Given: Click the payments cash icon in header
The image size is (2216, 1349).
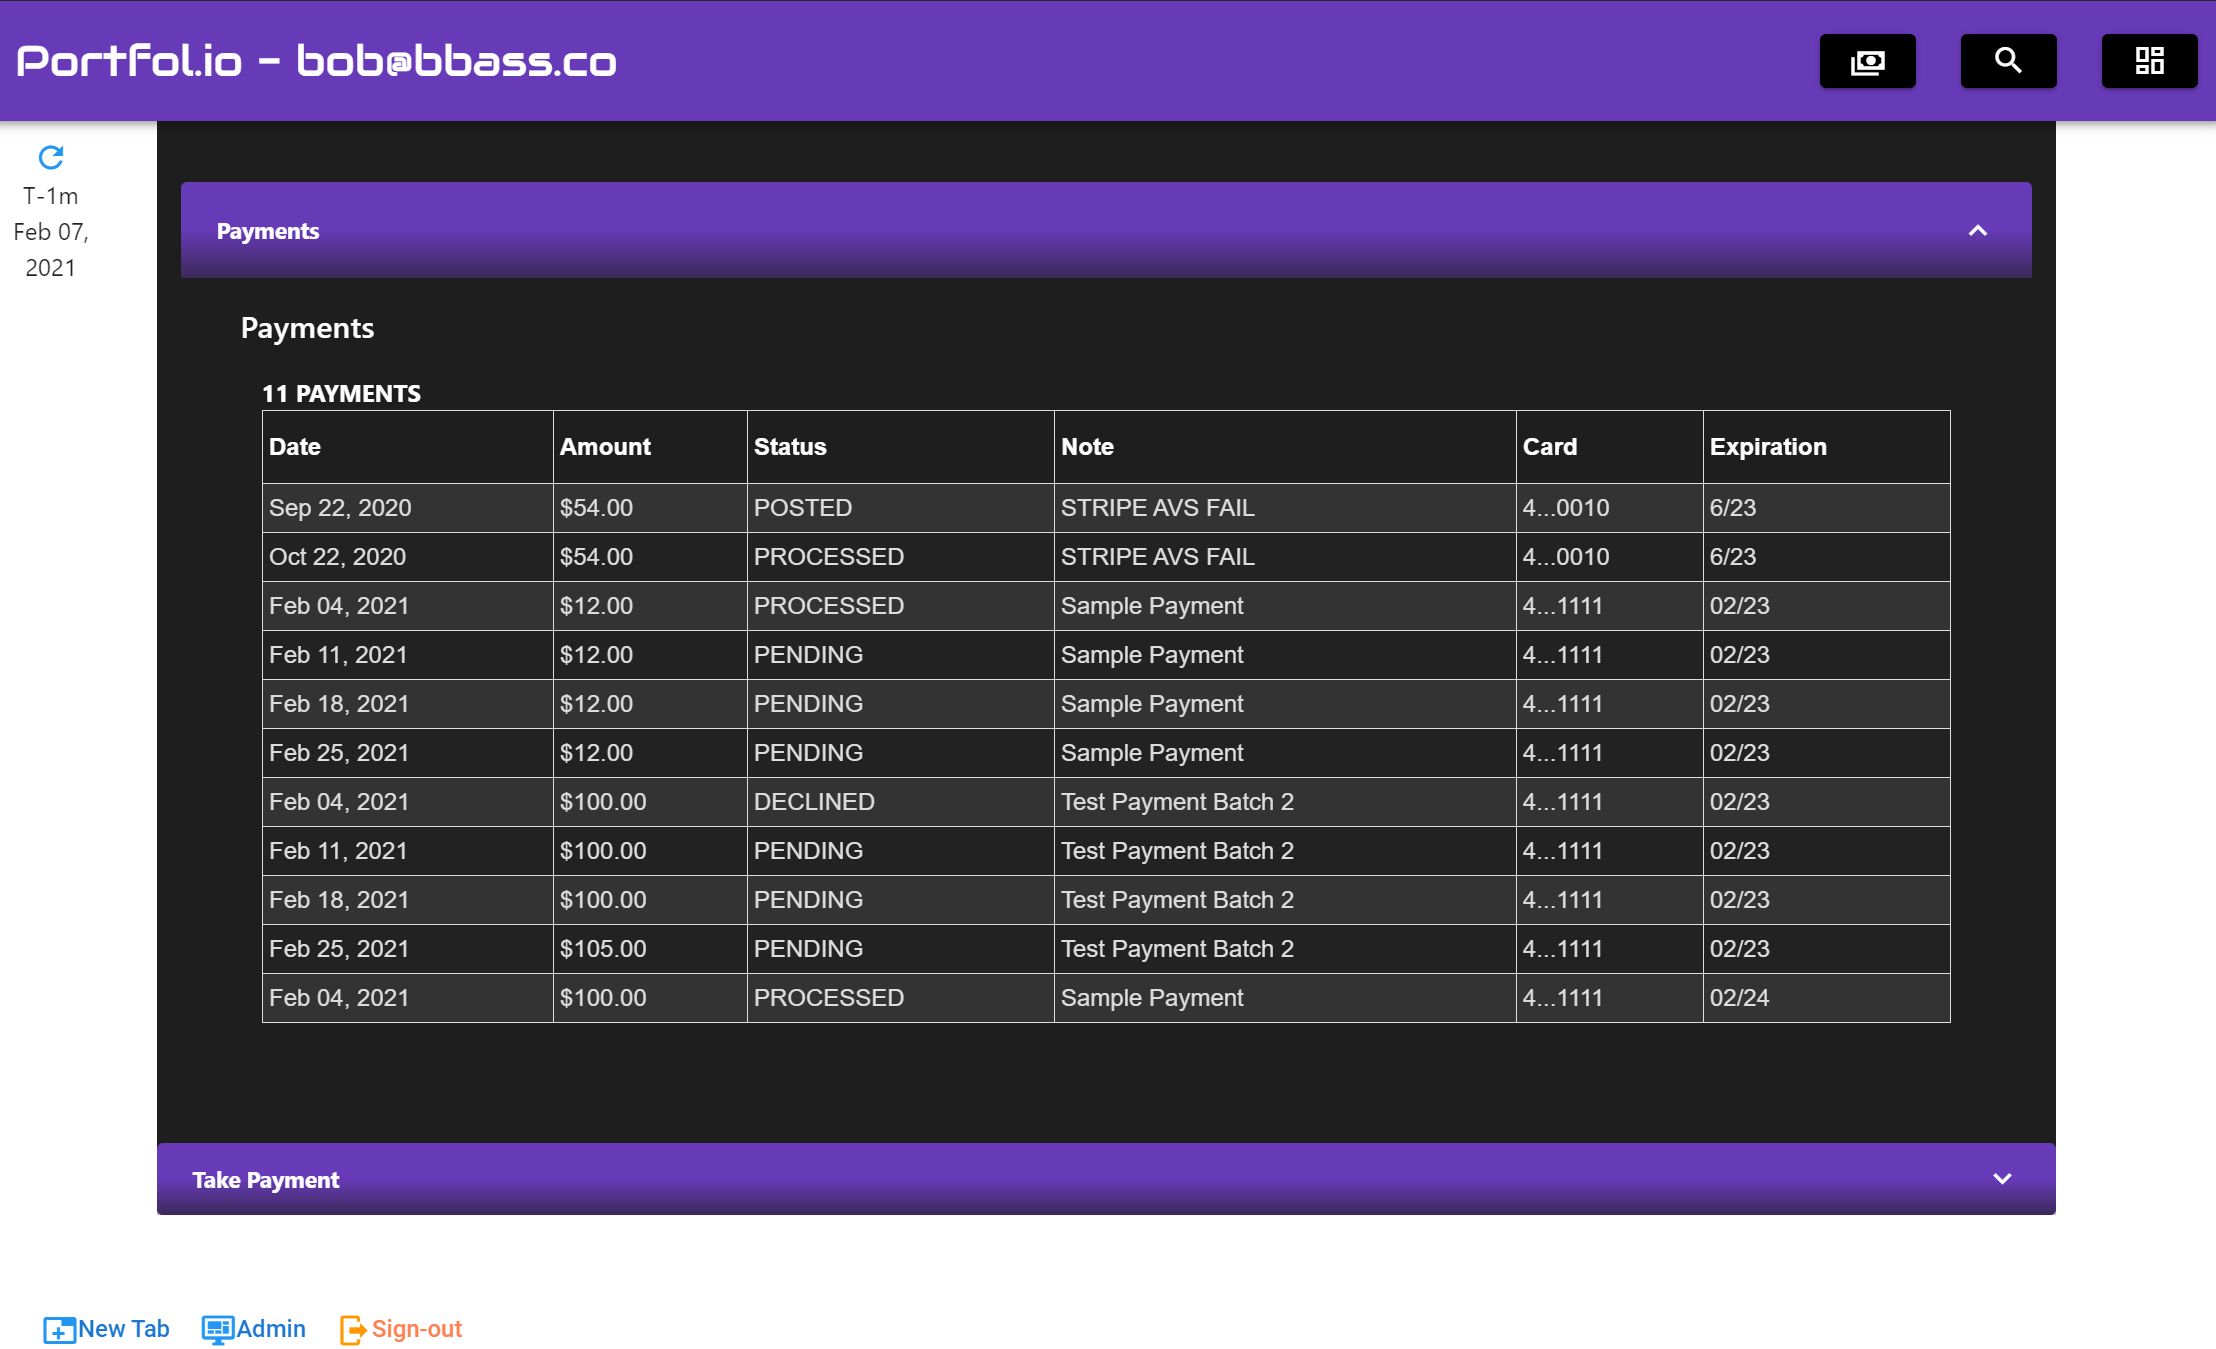Looking at the screenshot, I should pyautogui.click(x=1867, y=62).
